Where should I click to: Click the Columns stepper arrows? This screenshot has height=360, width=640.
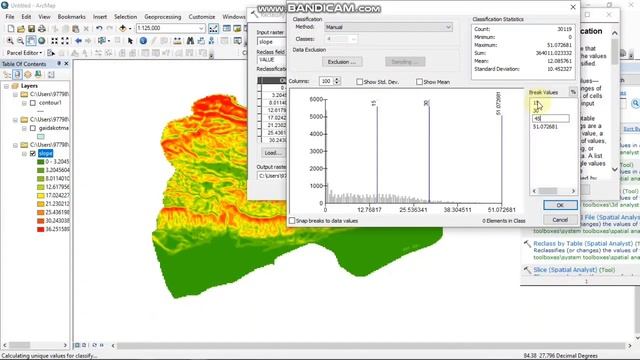(337, 81)
